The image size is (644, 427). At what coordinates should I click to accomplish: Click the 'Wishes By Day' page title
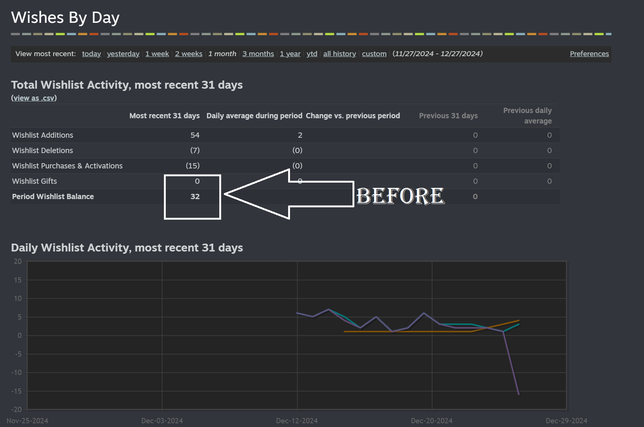pyautogui.click(x=65, y=18)
